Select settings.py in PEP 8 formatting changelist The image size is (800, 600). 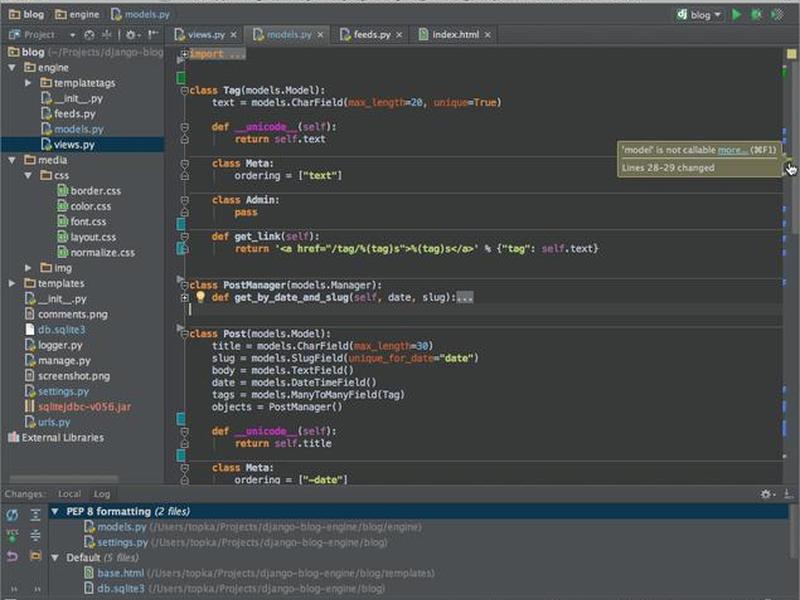235,542
